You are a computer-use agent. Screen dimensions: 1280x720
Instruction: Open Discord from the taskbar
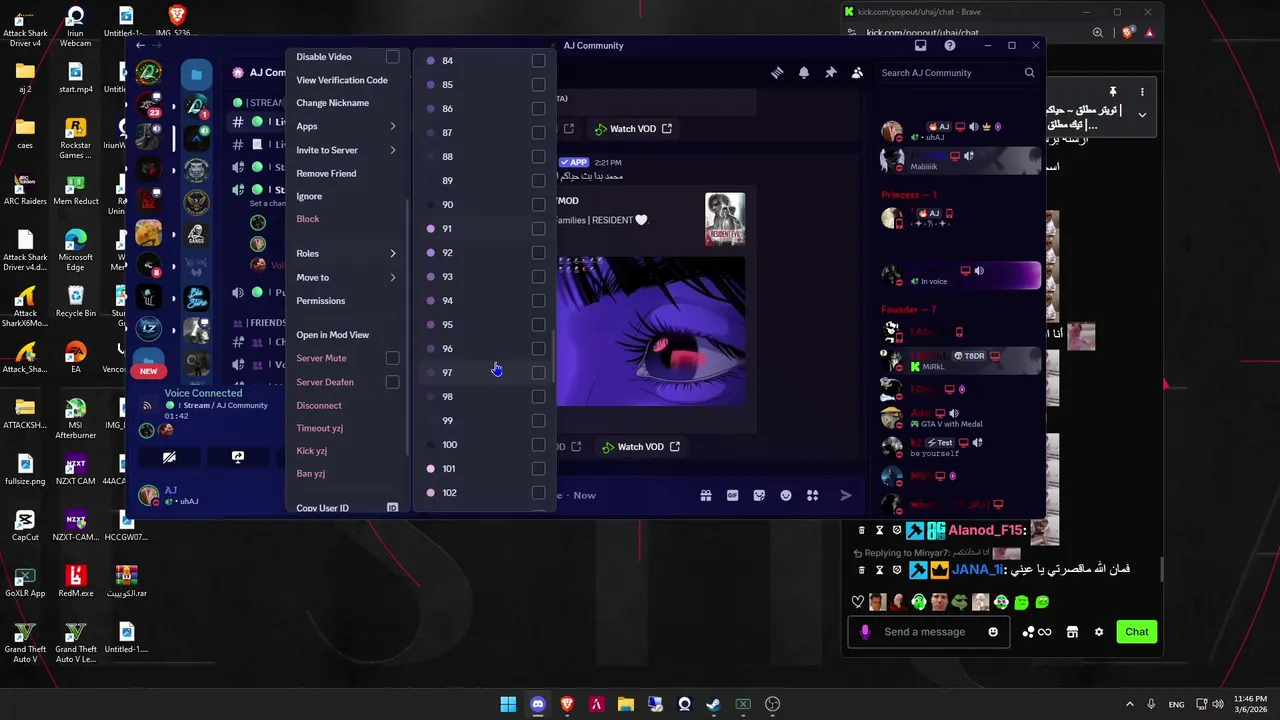pyautogui.click(x=538, y=704)
